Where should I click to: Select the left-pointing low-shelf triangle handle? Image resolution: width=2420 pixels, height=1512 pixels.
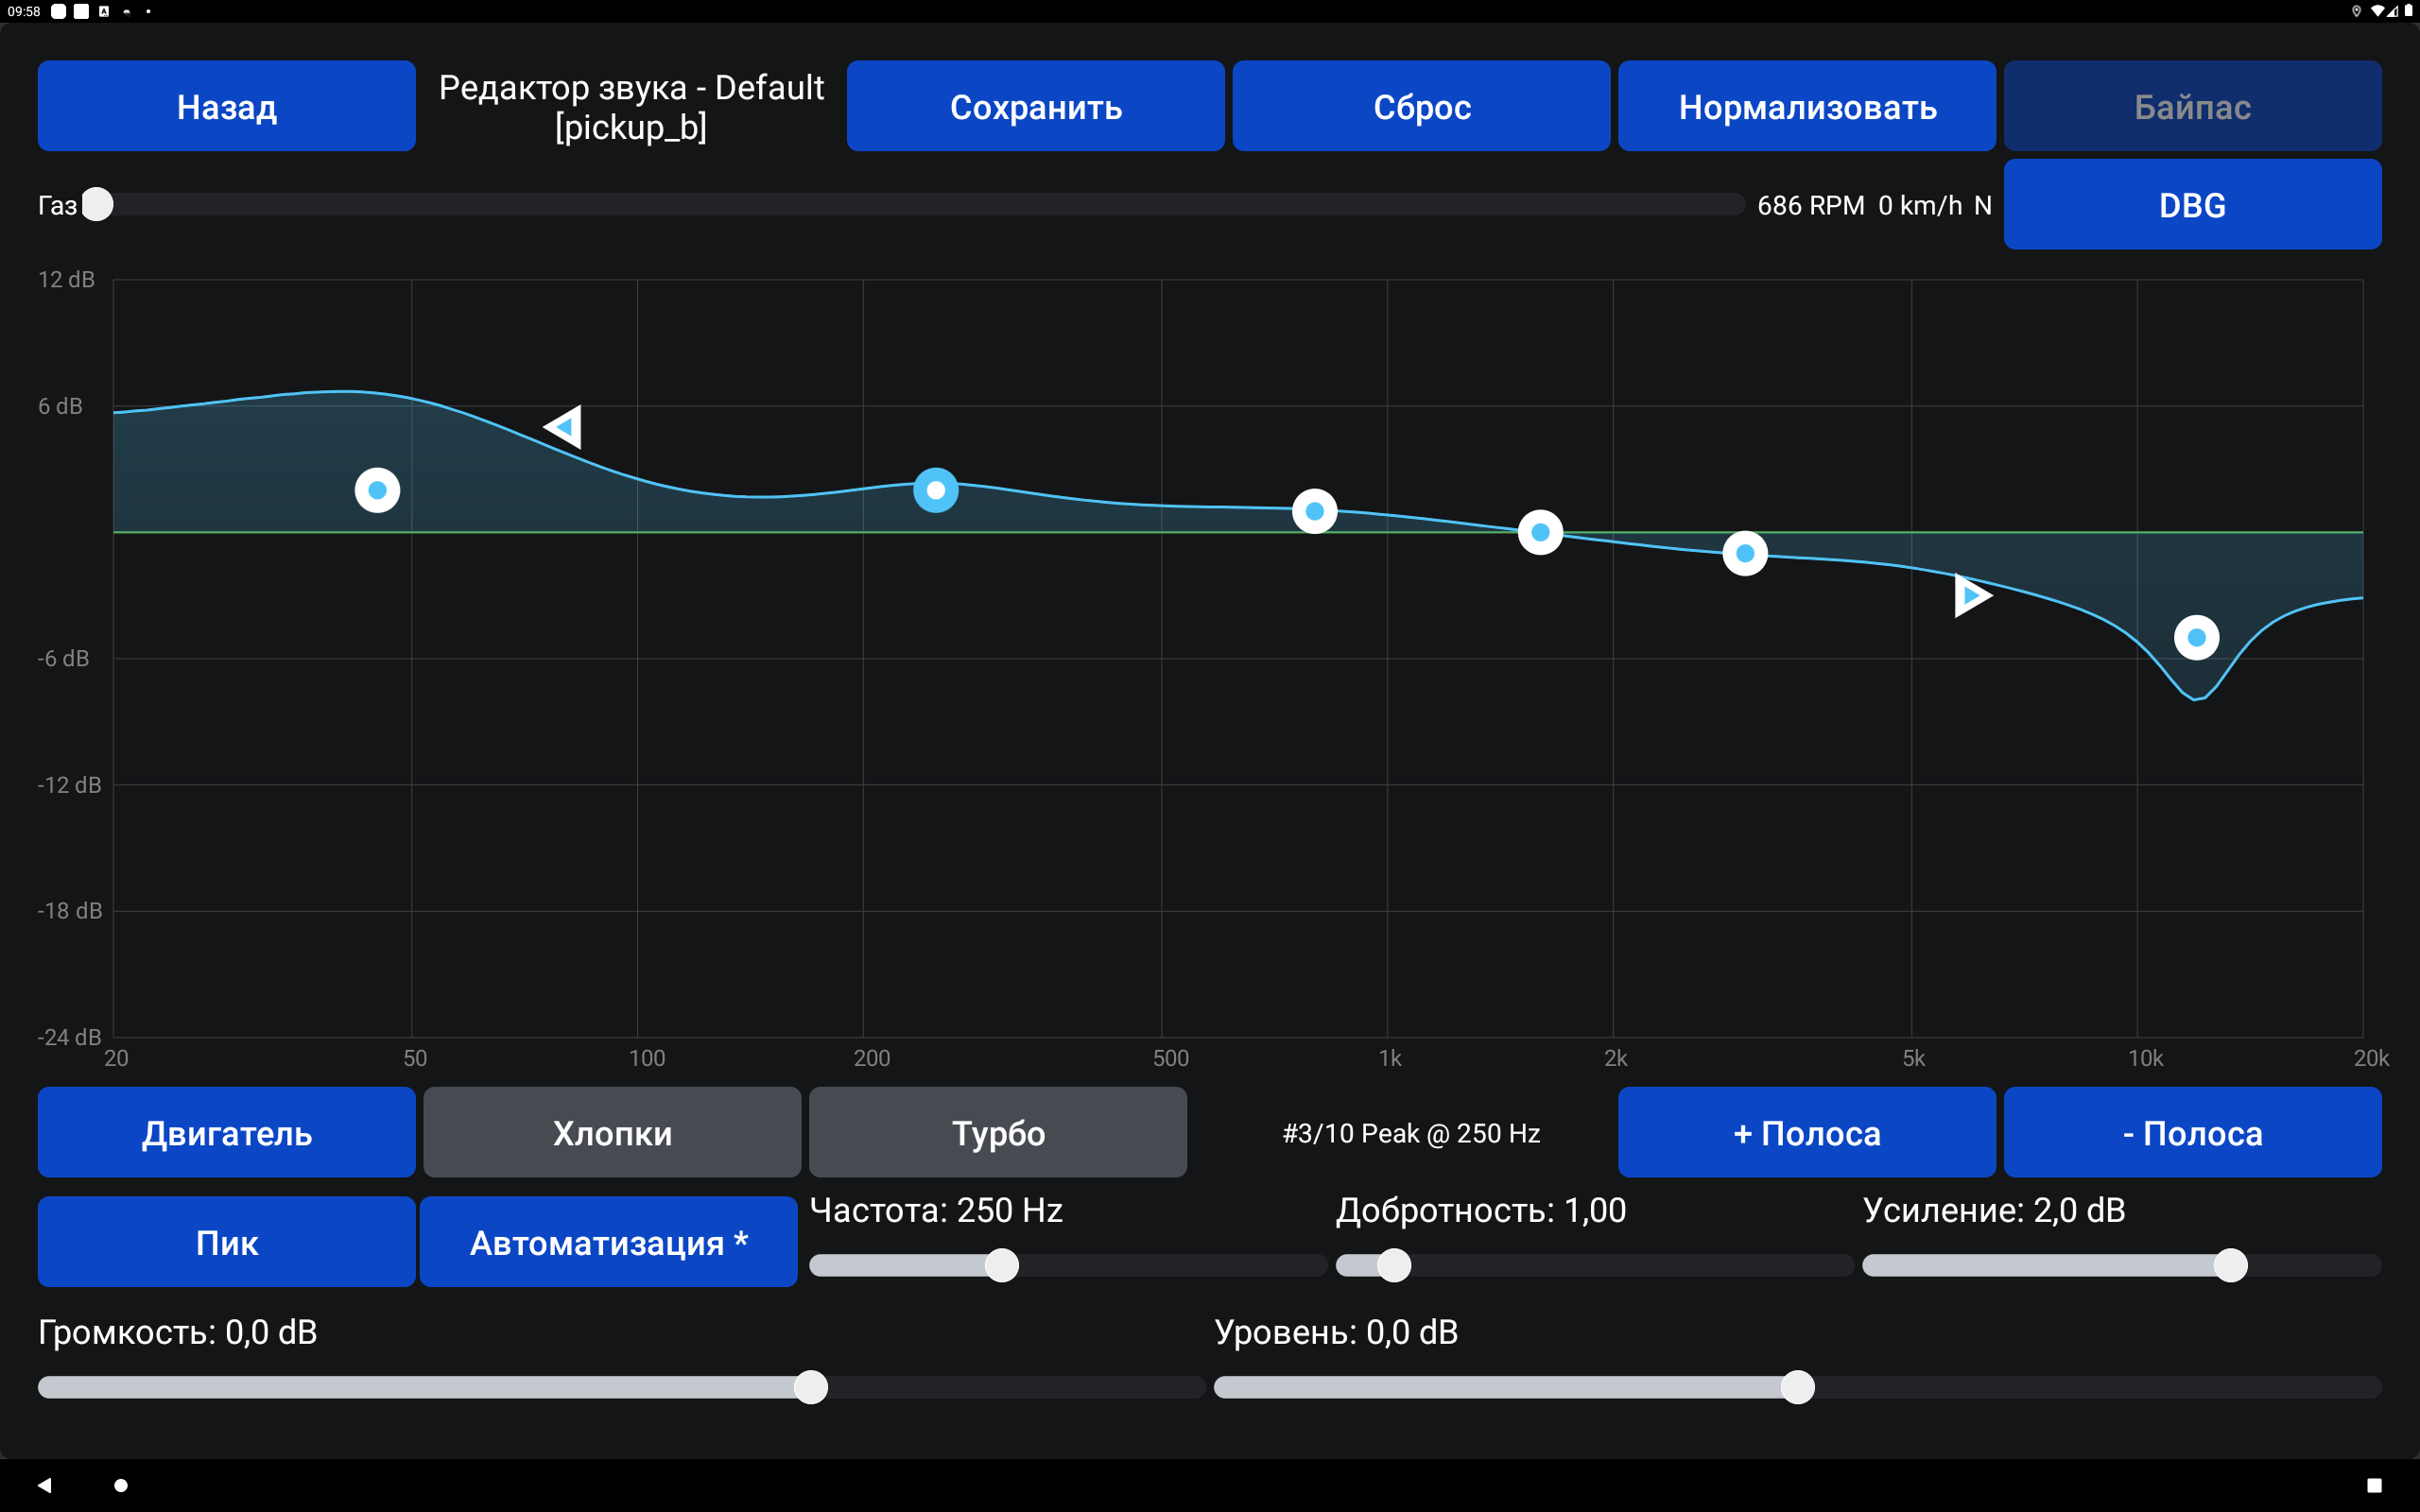point(564,427)
